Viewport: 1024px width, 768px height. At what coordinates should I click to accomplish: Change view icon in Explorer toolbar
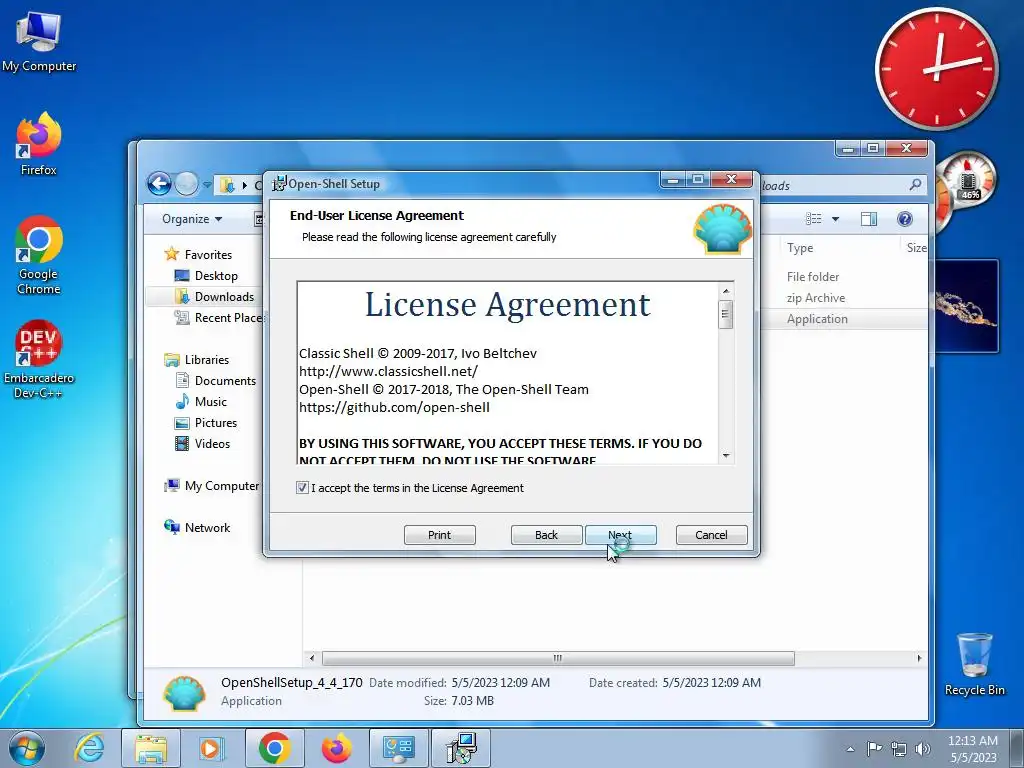813,219
